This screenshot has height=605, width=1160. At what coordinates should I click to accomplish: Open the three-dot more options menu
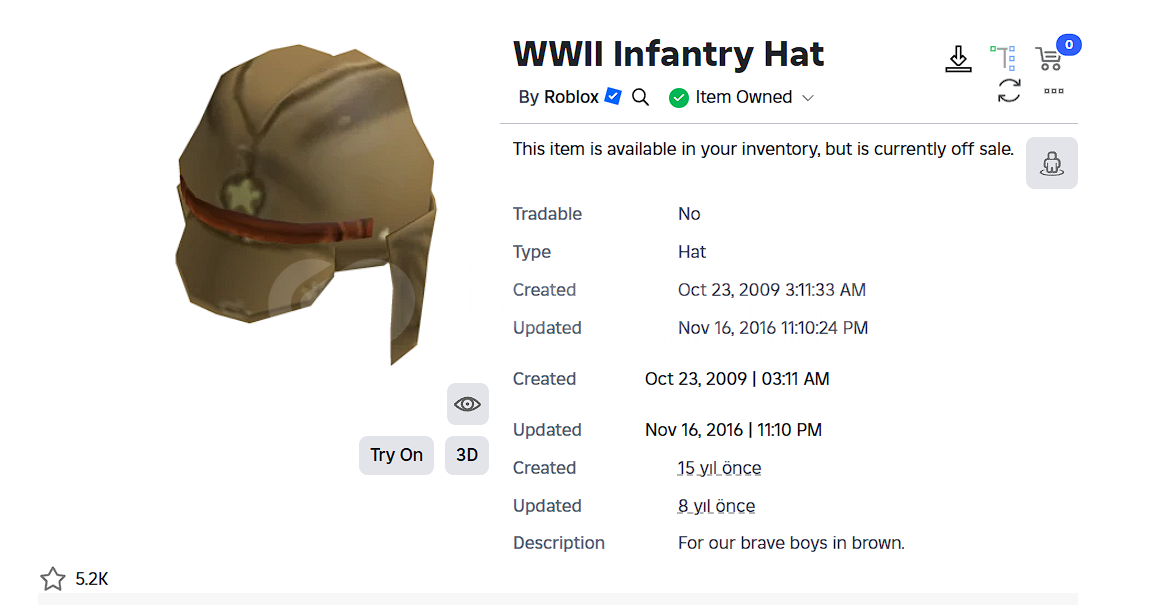click(x=1053, y=91)
